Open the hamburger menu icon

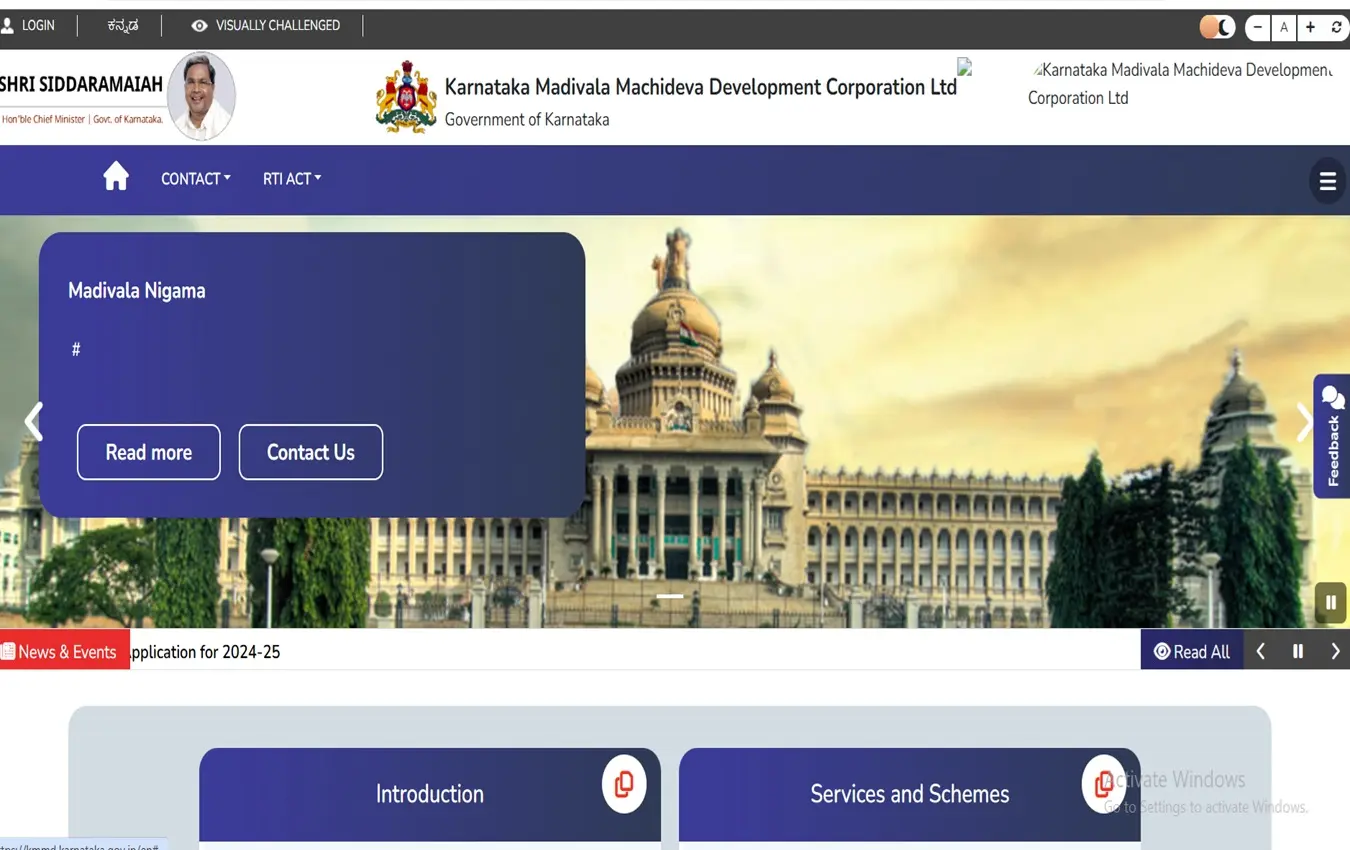click(1327, 181)
